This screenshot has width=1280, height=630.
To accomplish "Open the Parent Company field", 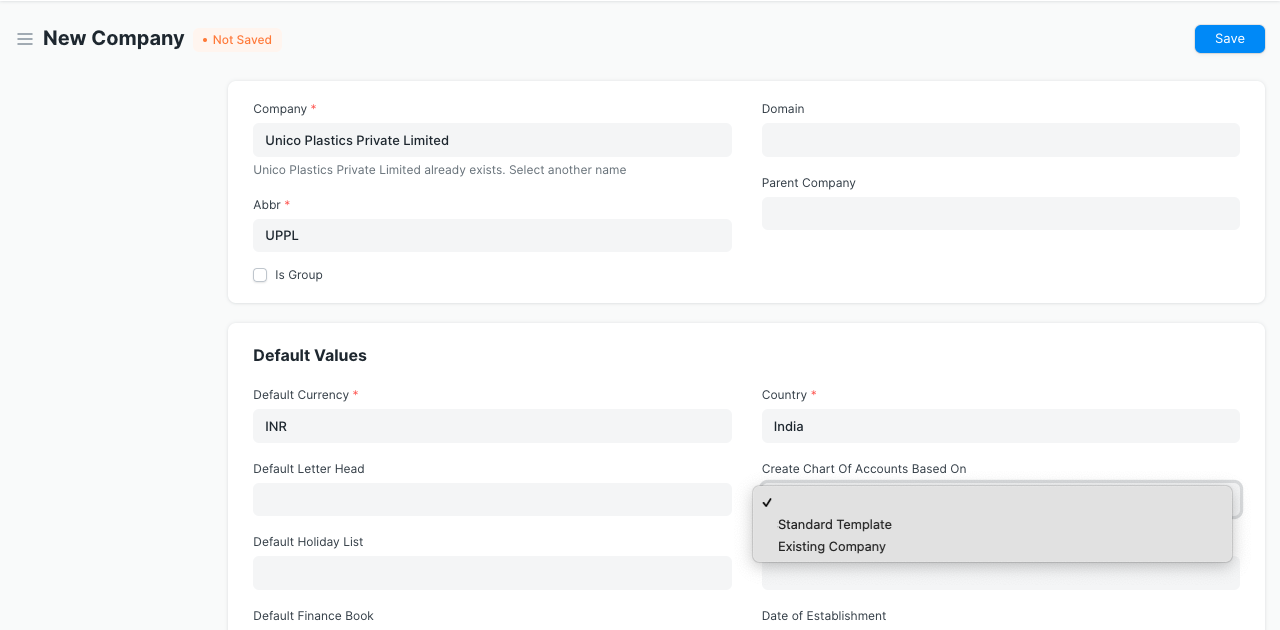I will [x=1000, y=213].
